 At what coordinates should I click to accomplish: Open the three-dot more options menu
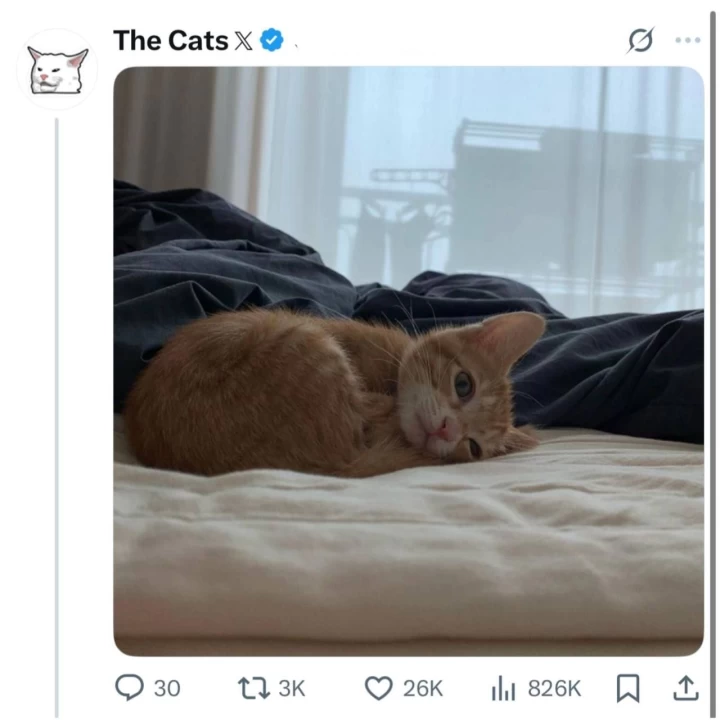coord(688,40)
